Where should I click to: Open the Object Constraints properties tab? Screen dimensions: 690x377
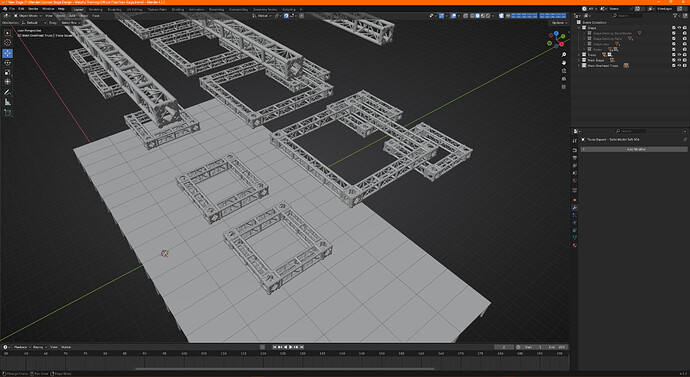(x=575, y=230)
